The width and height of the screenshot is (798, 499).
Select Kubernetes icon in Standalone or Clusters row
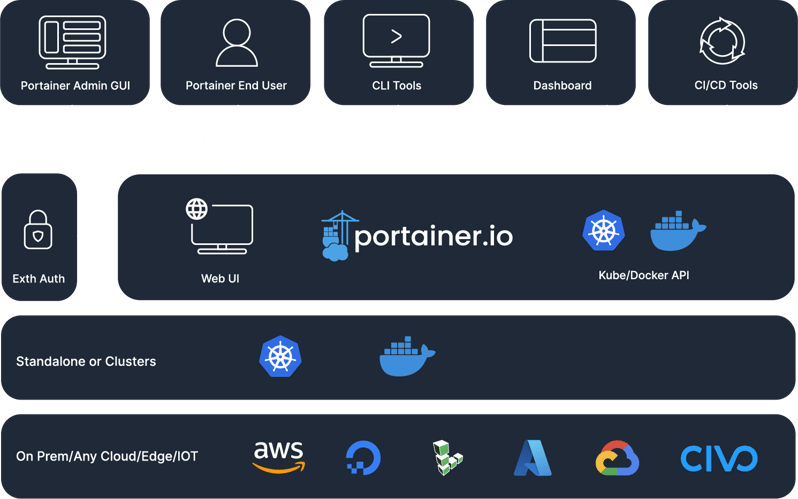click(280, 356)
